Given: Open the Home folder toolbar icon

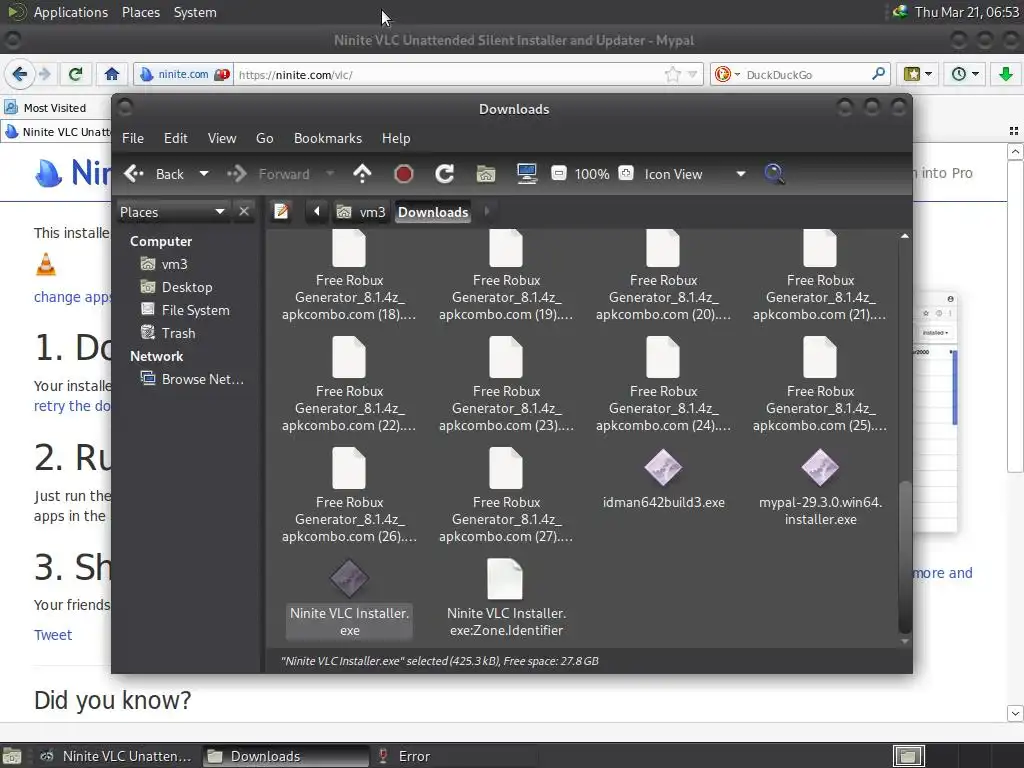Looking at the screenshot, I should pyautogui.click(x=485, y=174).
